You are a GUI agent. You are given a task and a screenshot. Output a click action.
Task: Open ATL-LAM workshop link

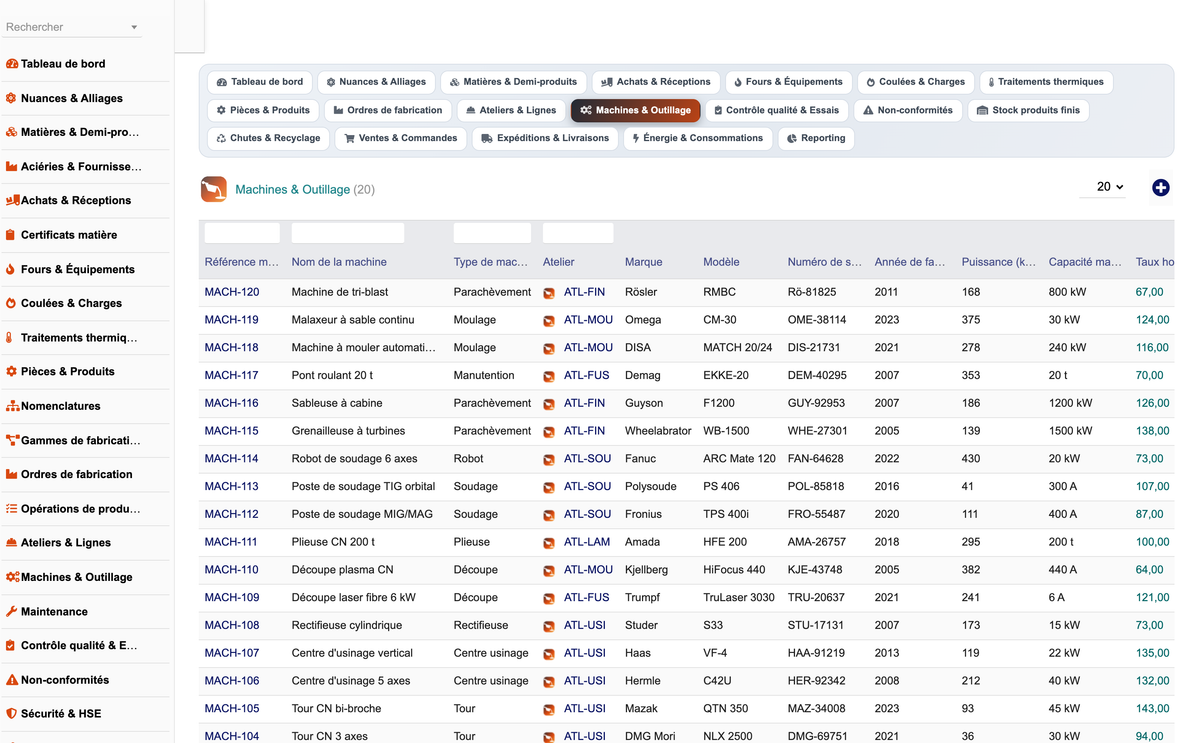(x=587, y=542)
